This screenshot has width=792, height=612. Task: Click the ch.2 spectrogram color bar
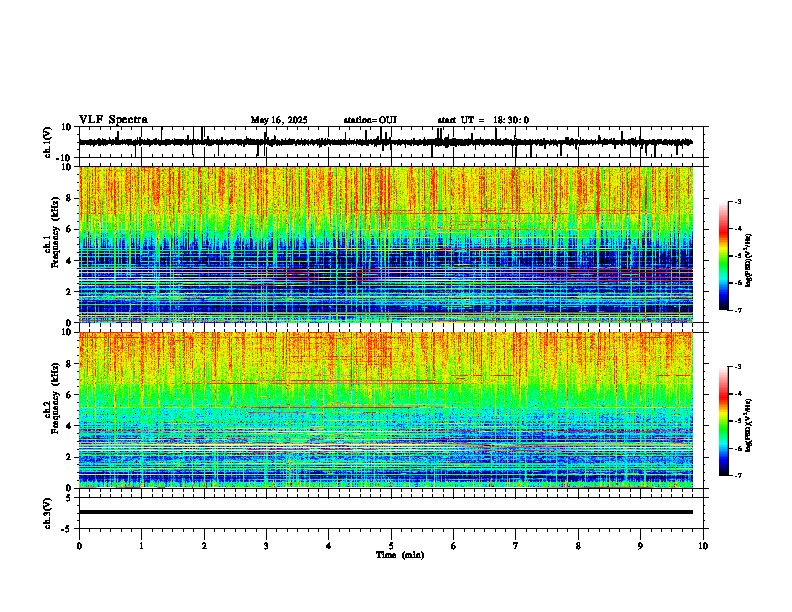[723, 421]
